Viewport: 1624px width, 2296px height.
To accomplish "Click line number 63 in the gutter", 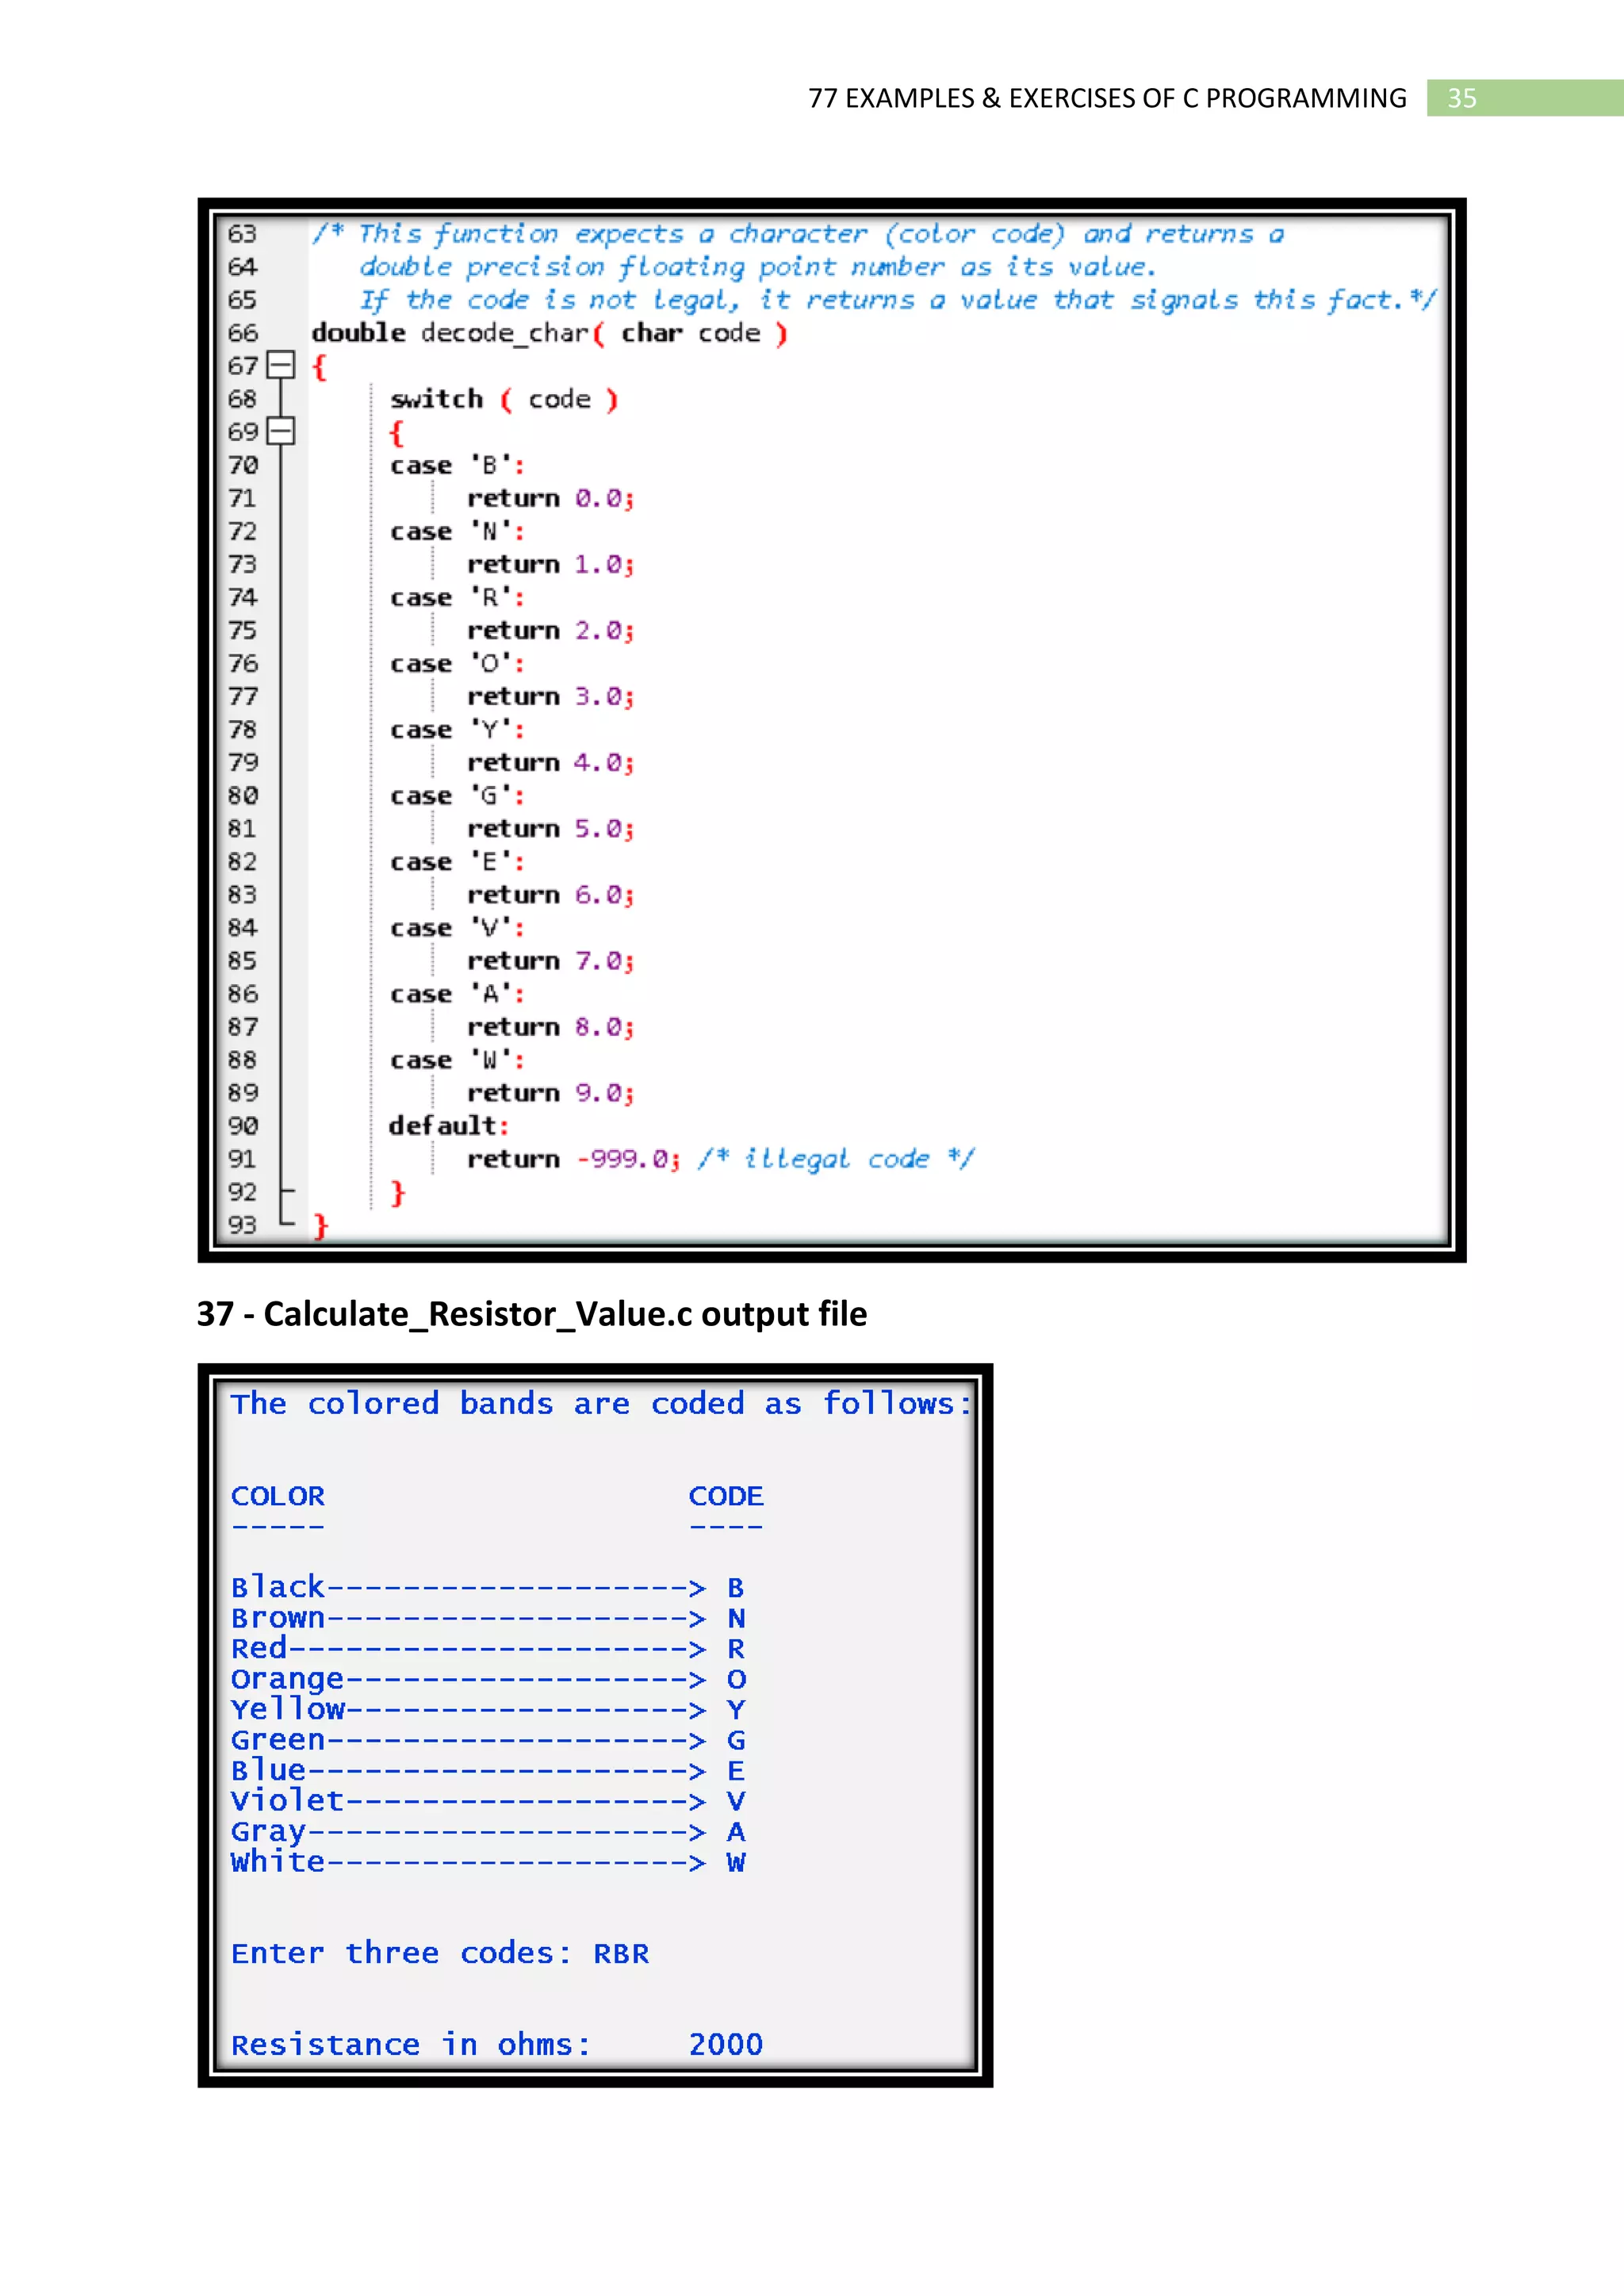I will (x=242, y=234).
